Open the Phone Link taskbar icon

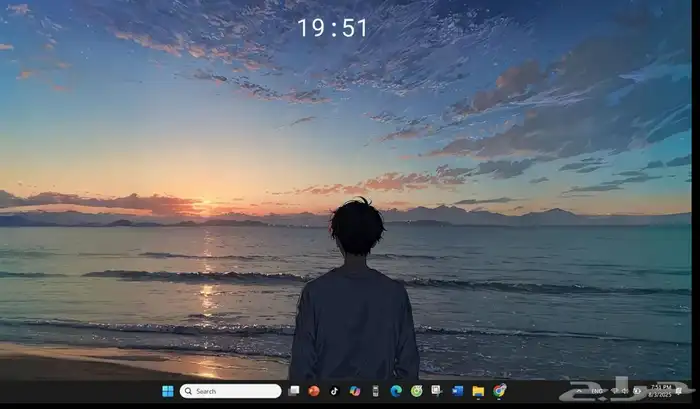click(x=375, y=391)
